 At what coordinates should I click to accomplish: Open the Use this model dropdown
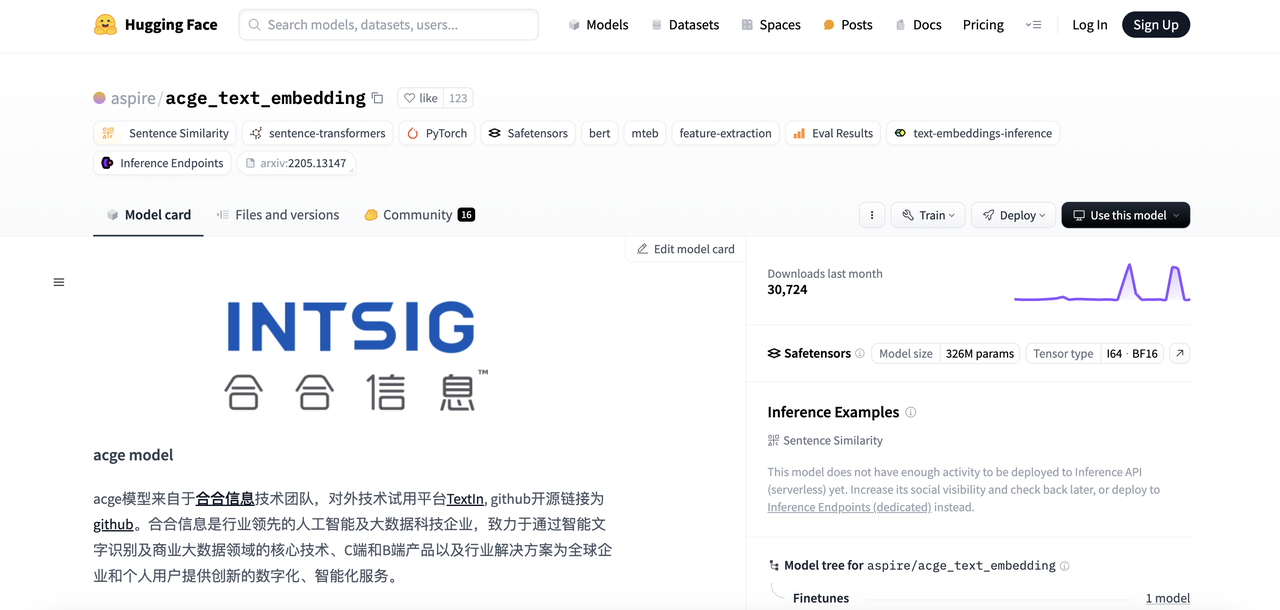[1126, 215]
